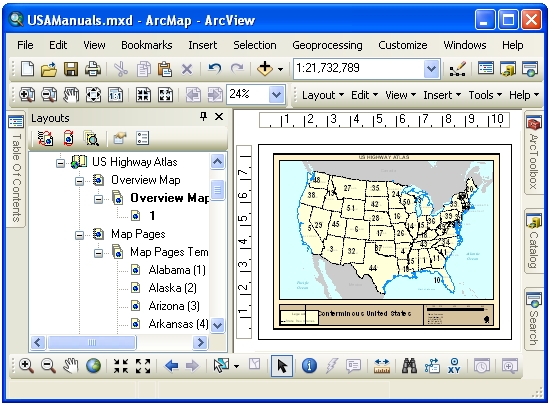Select the Find binoculars tool
The width and height of the screenshot is (550, 405).
[x=409, y=366]
